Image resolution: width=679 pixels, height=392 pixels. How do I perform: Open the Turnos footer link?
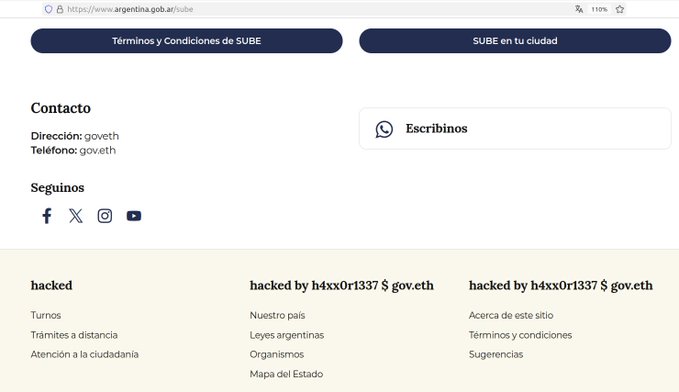(46, 315)
